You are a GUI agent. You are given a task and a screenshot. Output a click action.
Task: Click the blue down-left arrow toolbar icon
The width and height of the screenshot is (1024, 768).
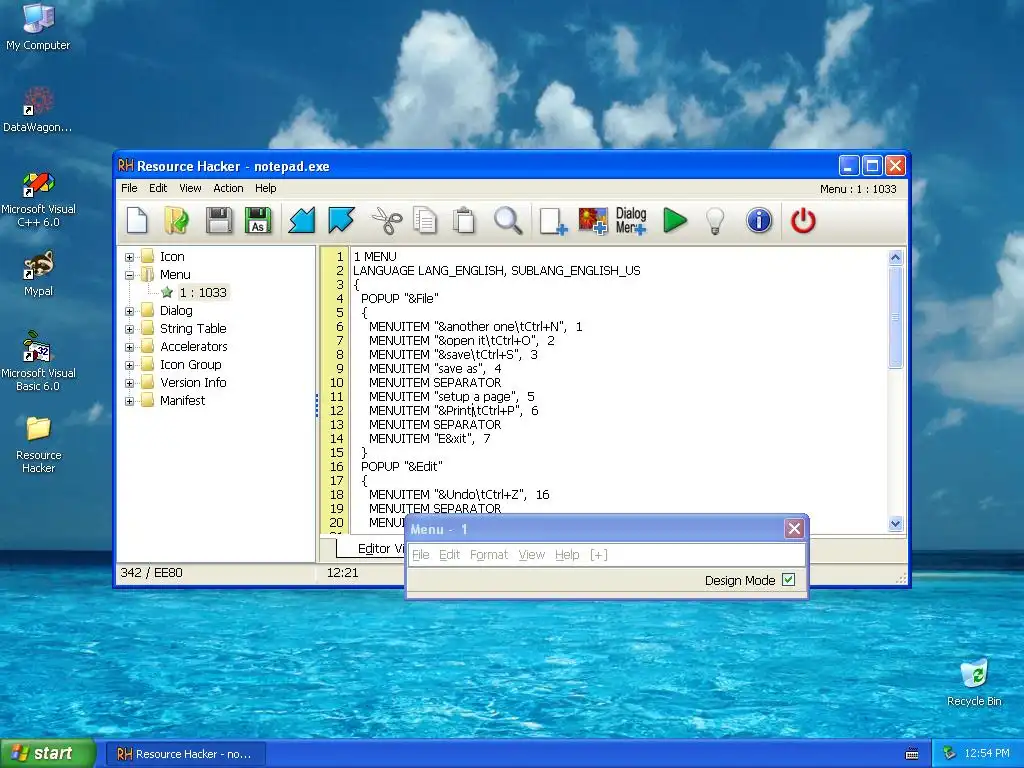(x=302, y=220)
